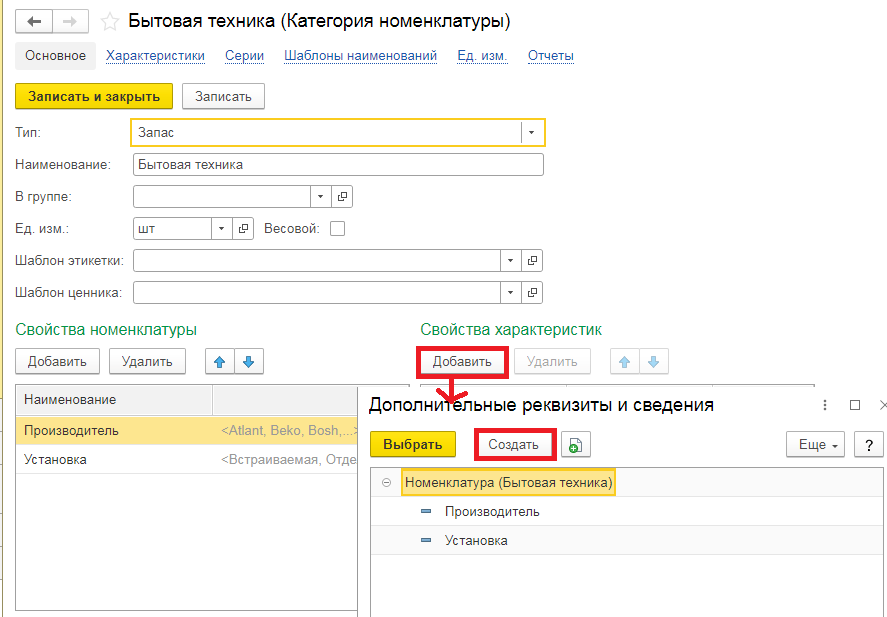Click the yellow Выбрать button

[x=413, y=445]
